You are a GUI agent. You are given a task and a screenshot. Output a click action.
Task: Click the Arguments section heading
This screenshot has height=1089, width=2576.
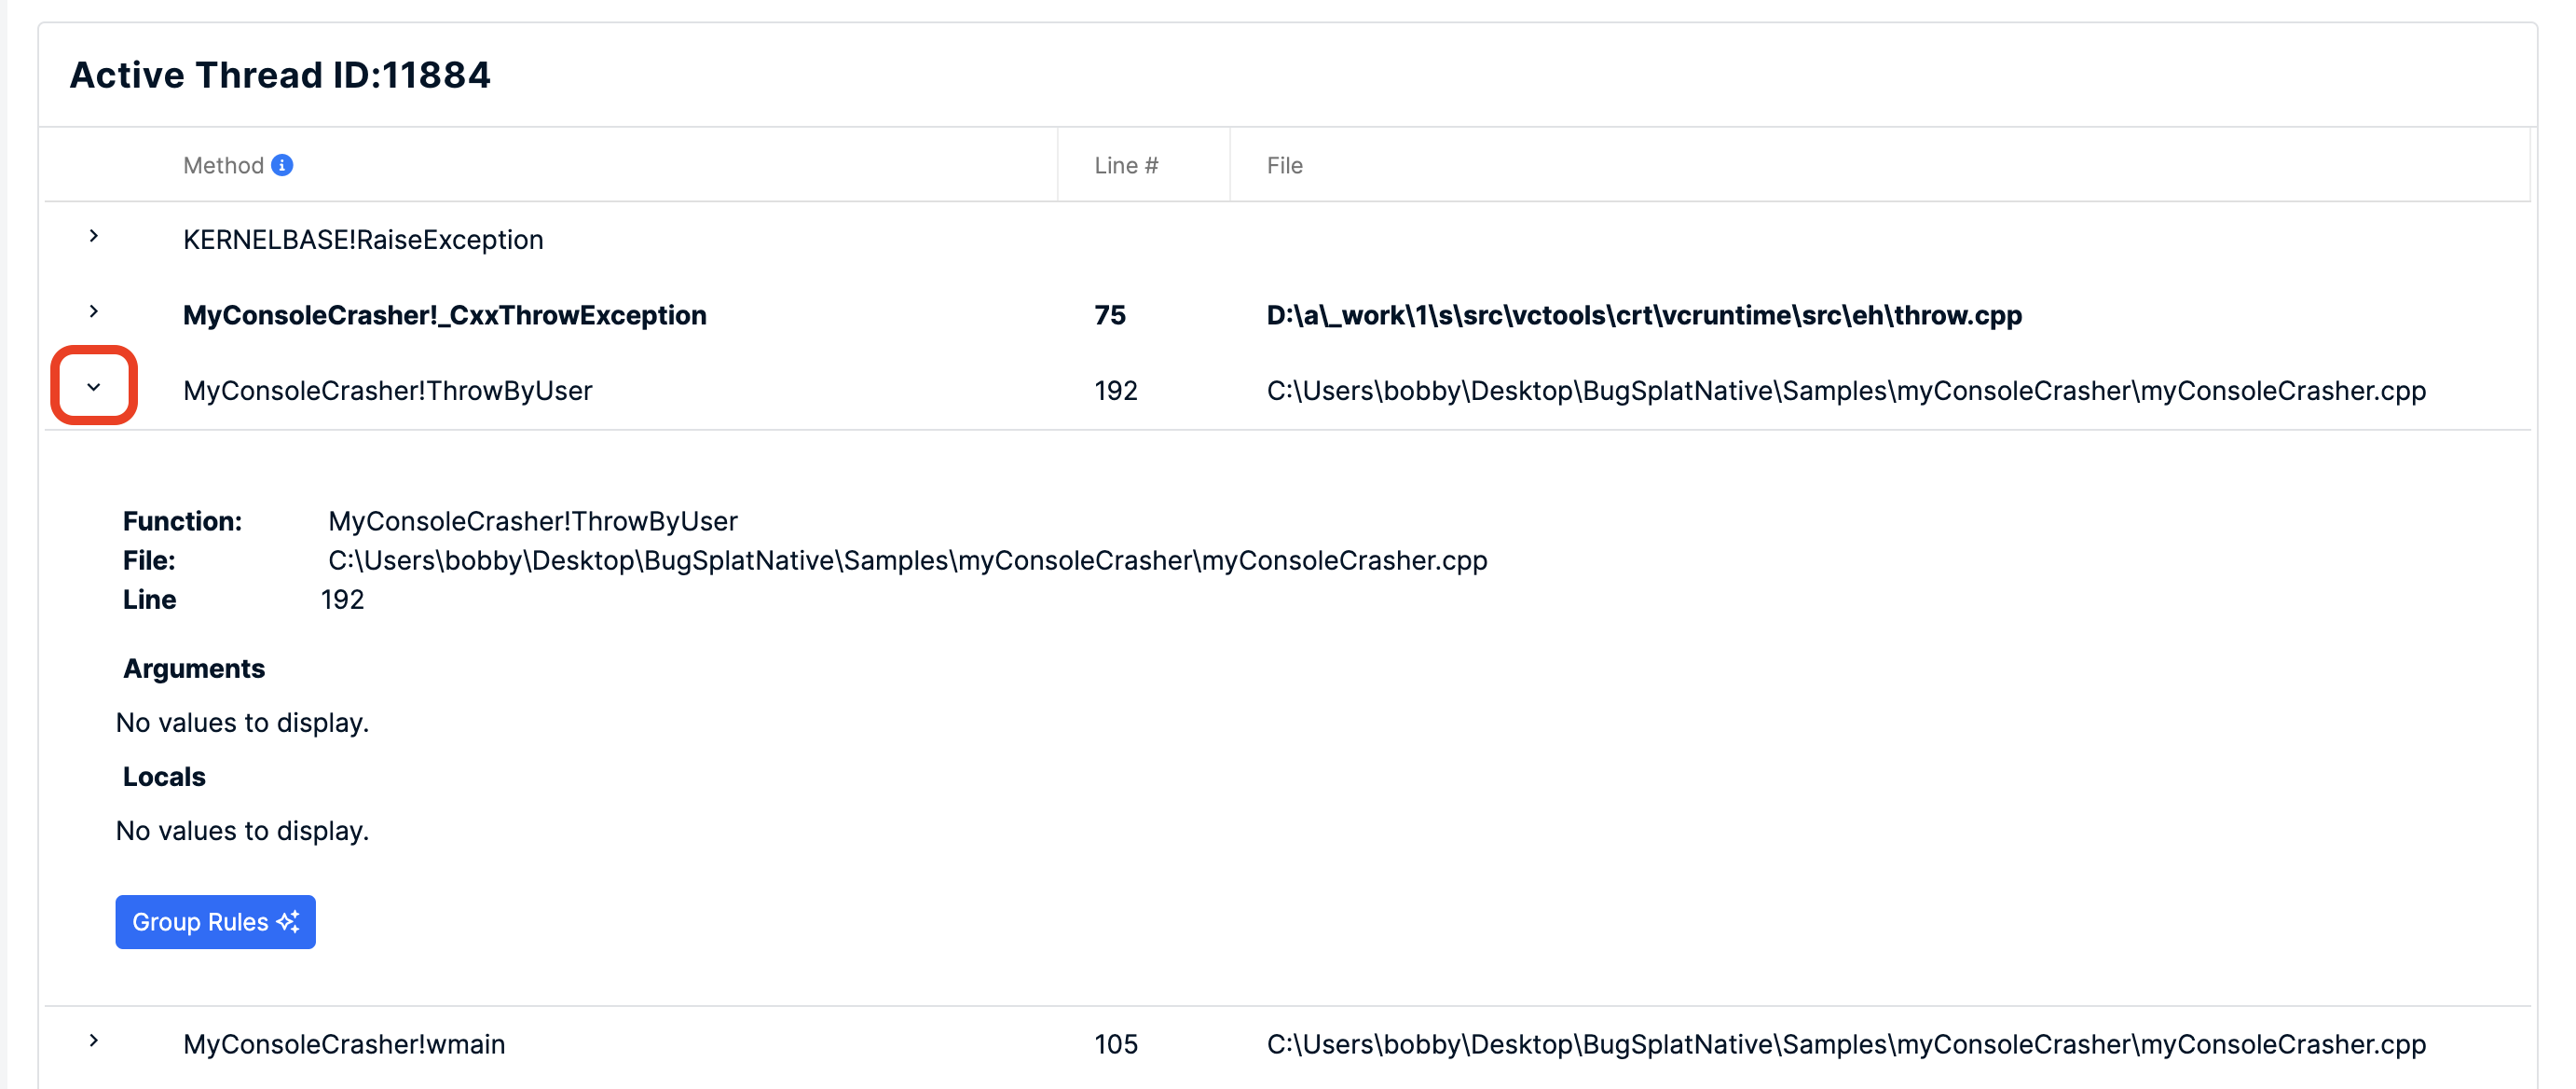194,668
